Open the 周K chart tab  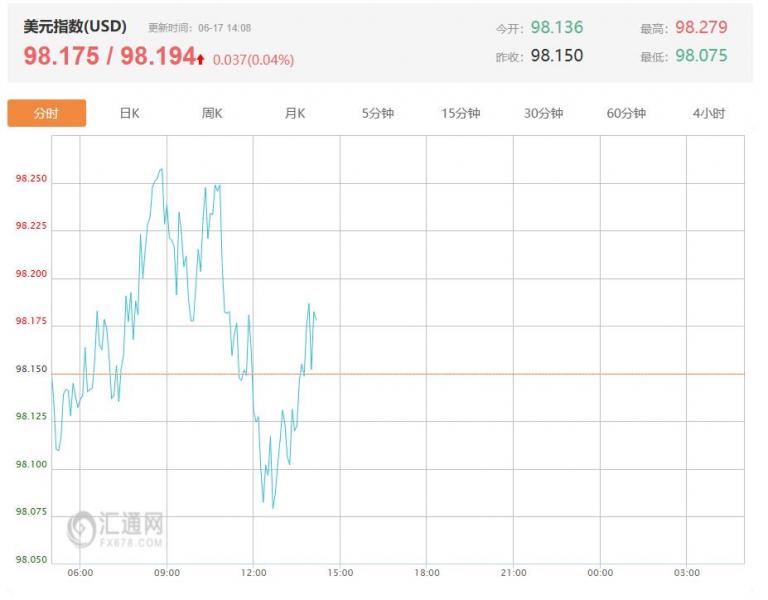click(212, 113)
